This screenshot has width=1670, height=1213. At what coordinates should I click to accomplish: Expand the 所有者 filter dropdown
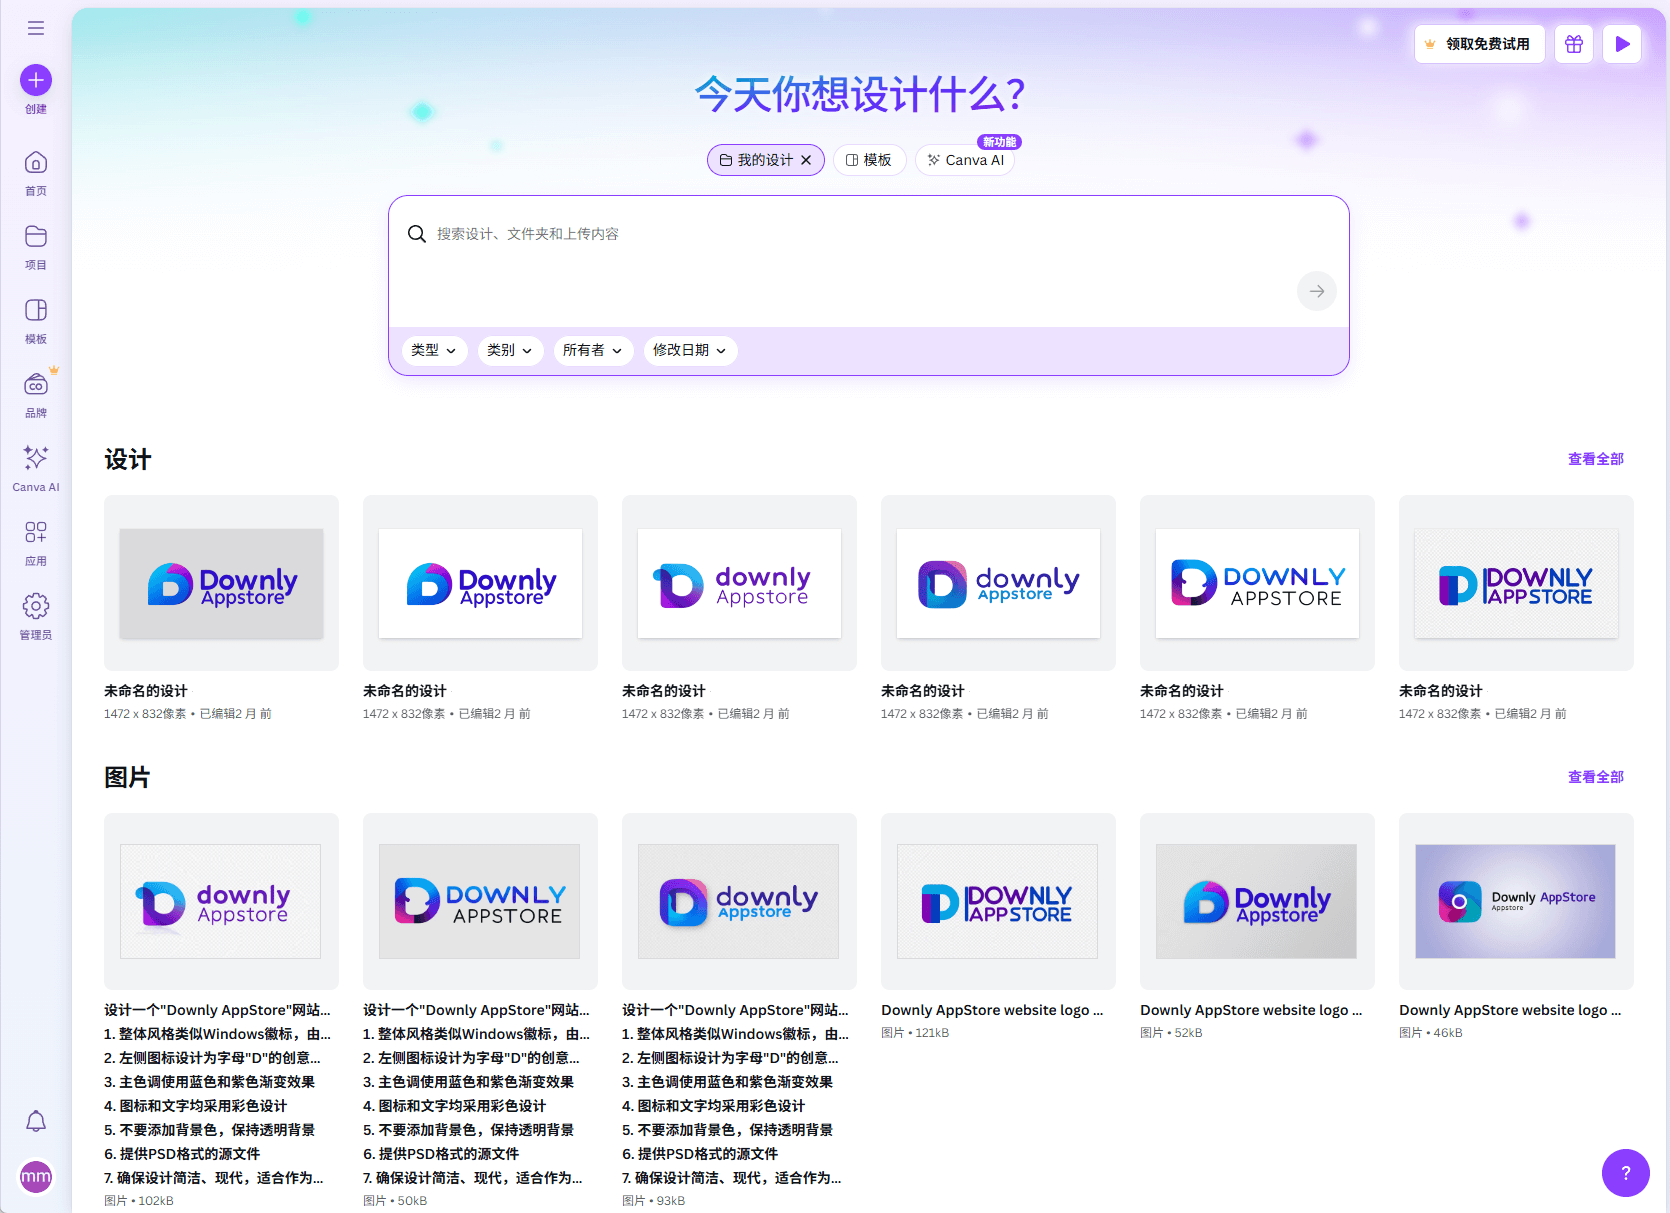point(592,350)
